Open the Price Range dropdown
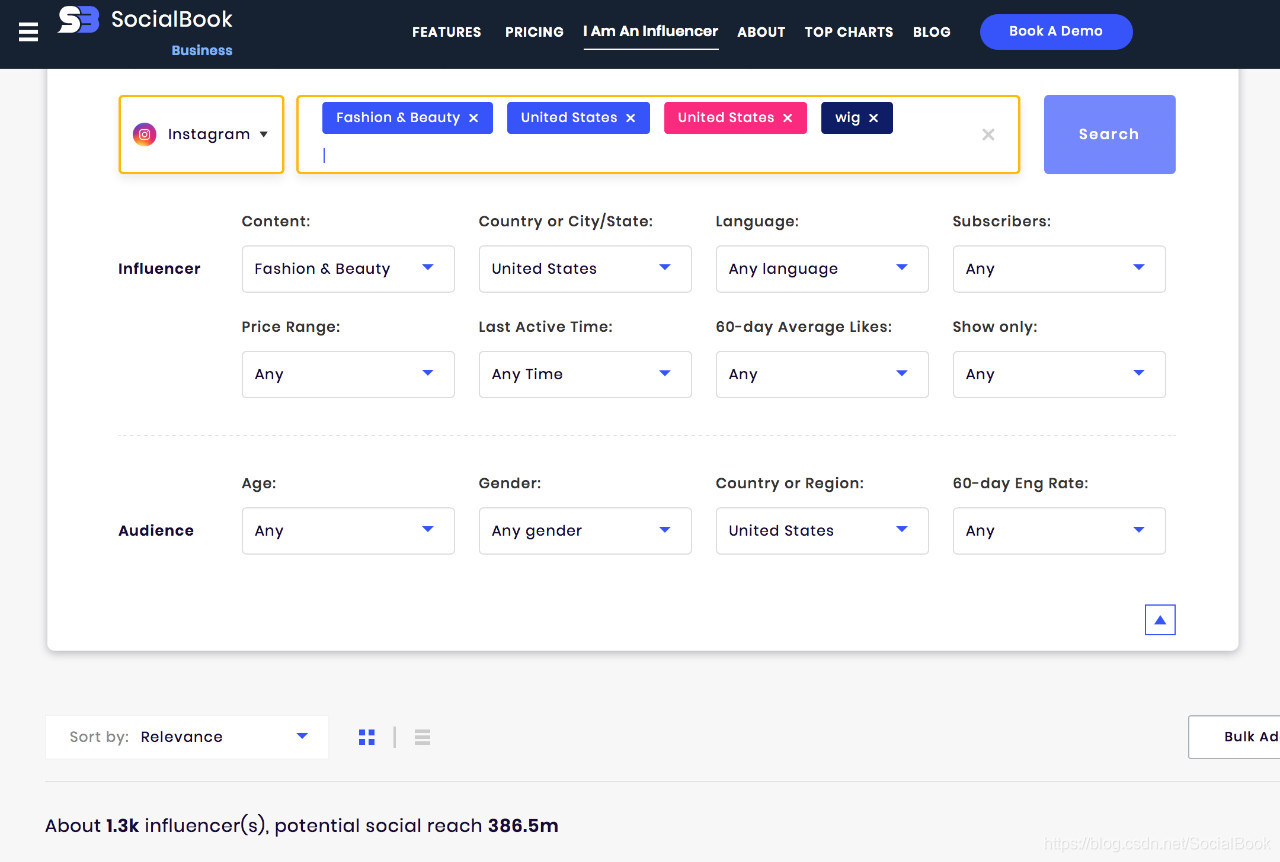1280x862 pixels. click(348, 374)
